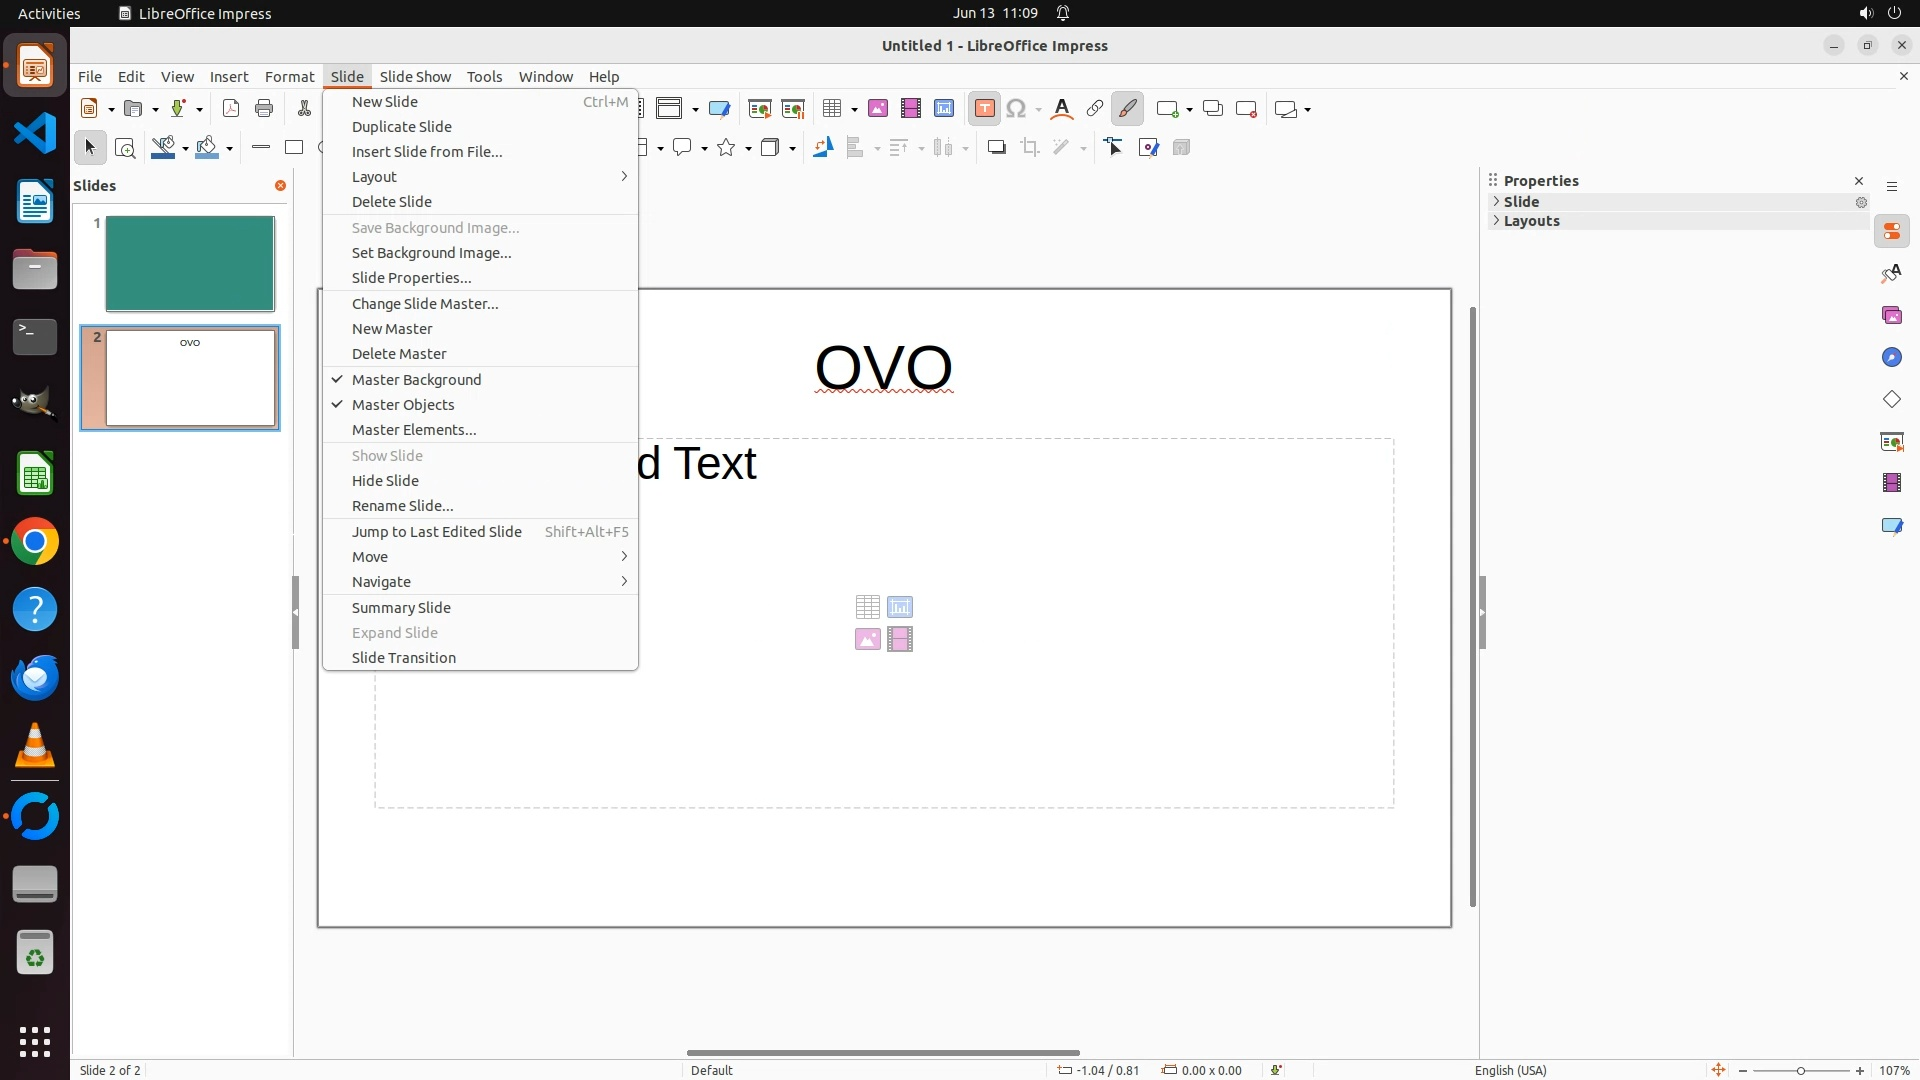Toggle Master Background checkmark item

[x=416, y=380]
